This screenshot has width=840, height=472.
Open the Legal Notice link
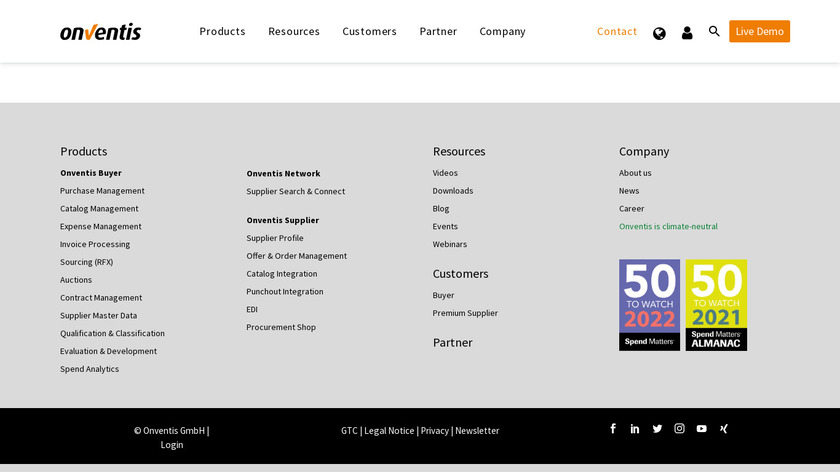coord(389,431)
